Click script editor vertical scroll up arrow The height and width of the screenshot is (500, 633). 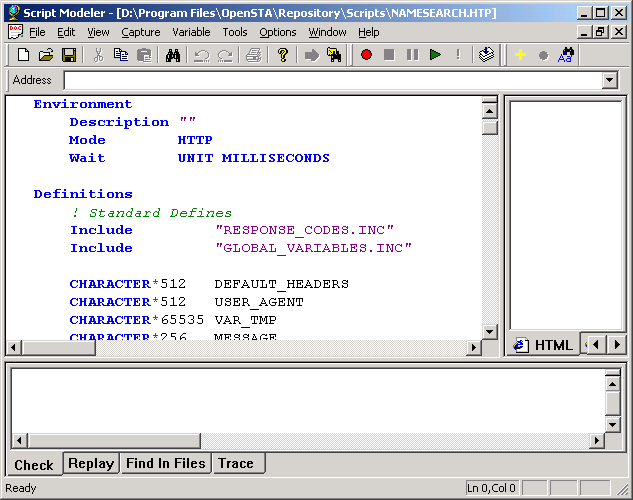click(x=489, y=111)
